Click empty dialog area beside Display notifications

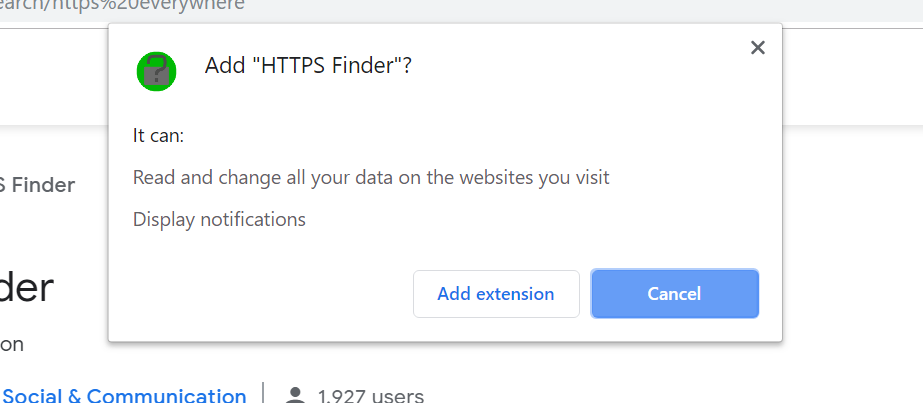tap(530, 219)
